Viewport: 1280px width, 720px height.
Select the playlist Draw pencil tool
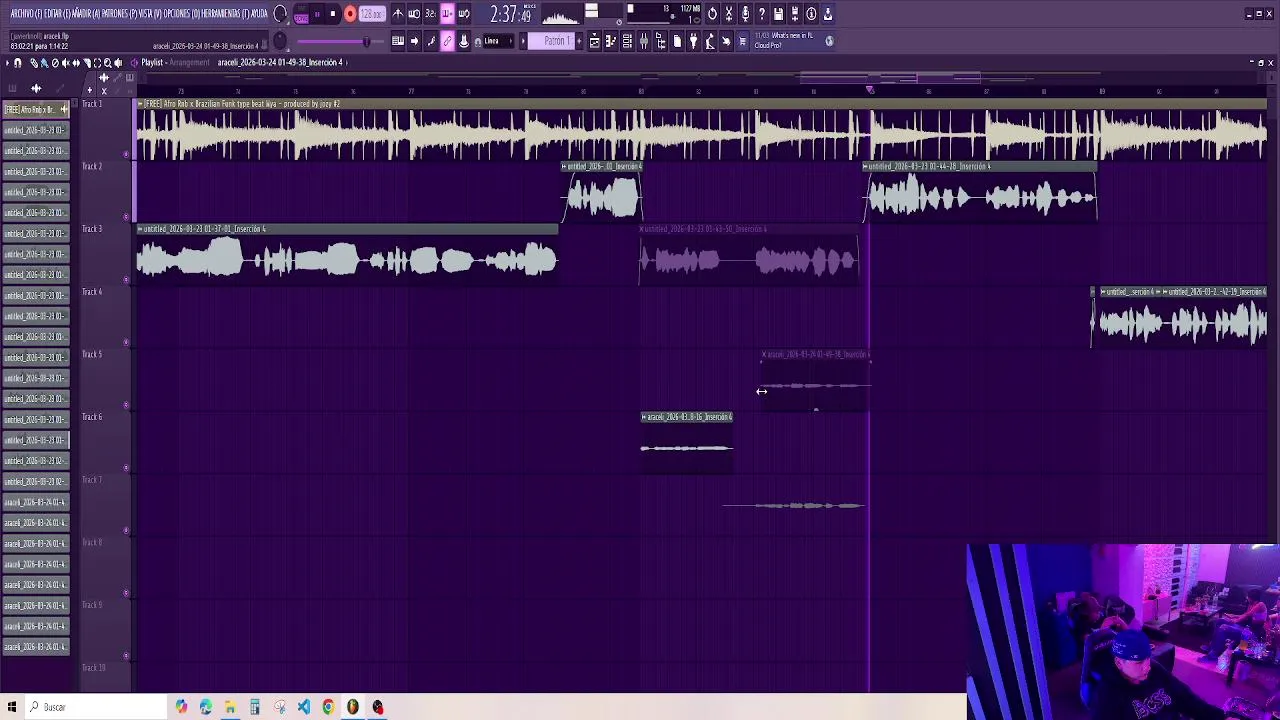point(33,63)
